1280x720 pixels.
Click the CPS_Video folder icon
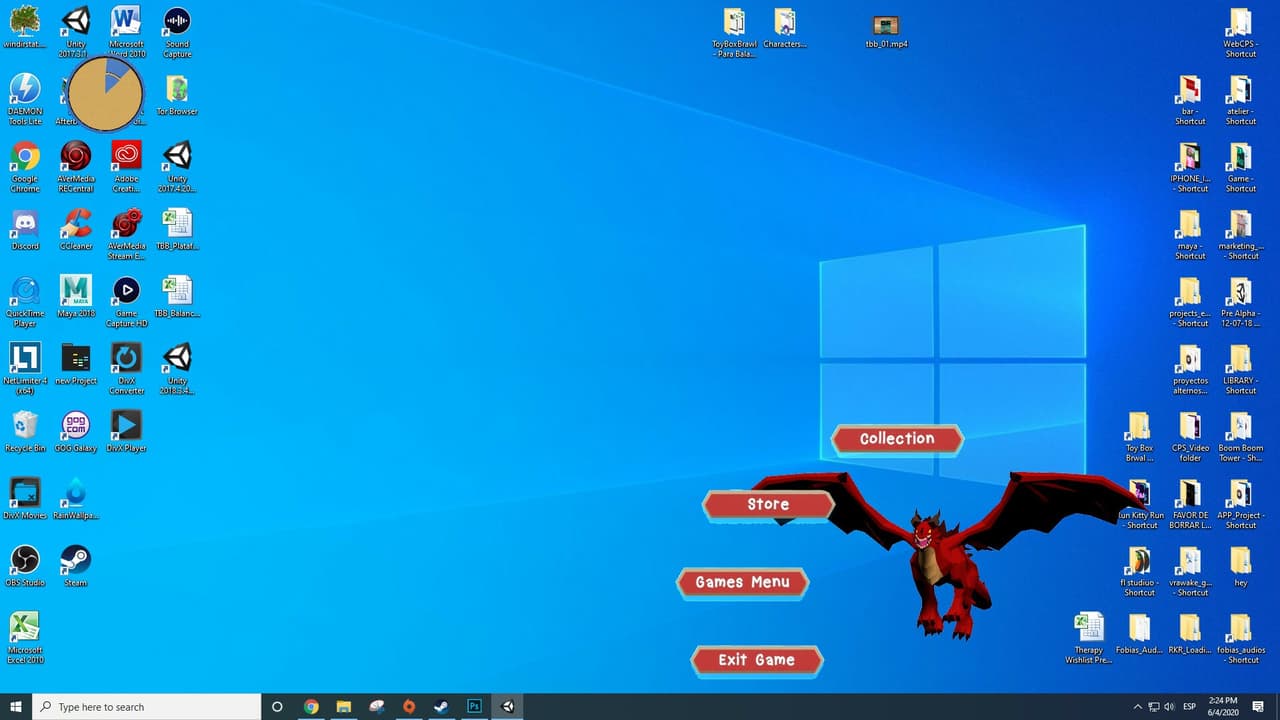pos(1189,436)
